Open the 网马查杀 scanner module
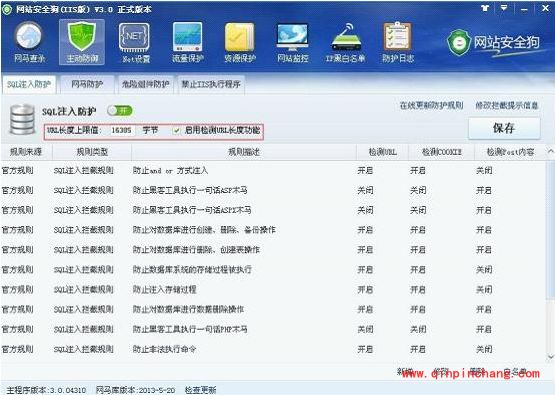 tap(29, 43)
